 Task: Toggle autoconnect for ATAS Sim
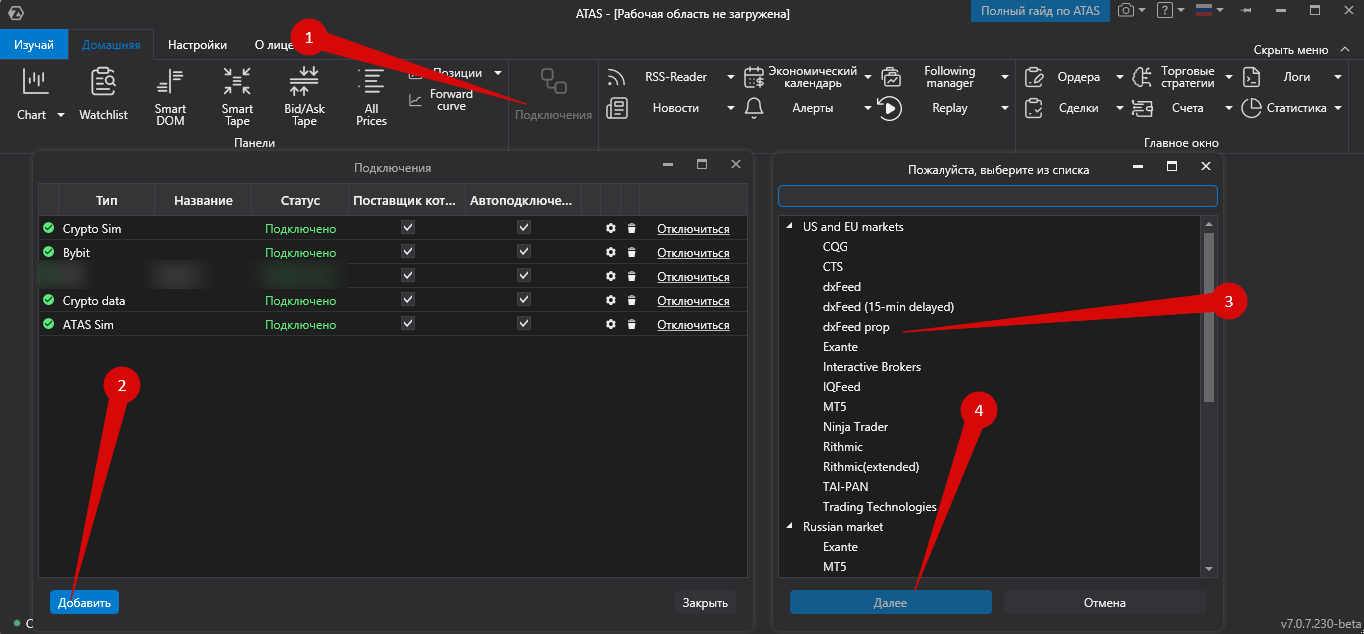[x=523, y=324]
